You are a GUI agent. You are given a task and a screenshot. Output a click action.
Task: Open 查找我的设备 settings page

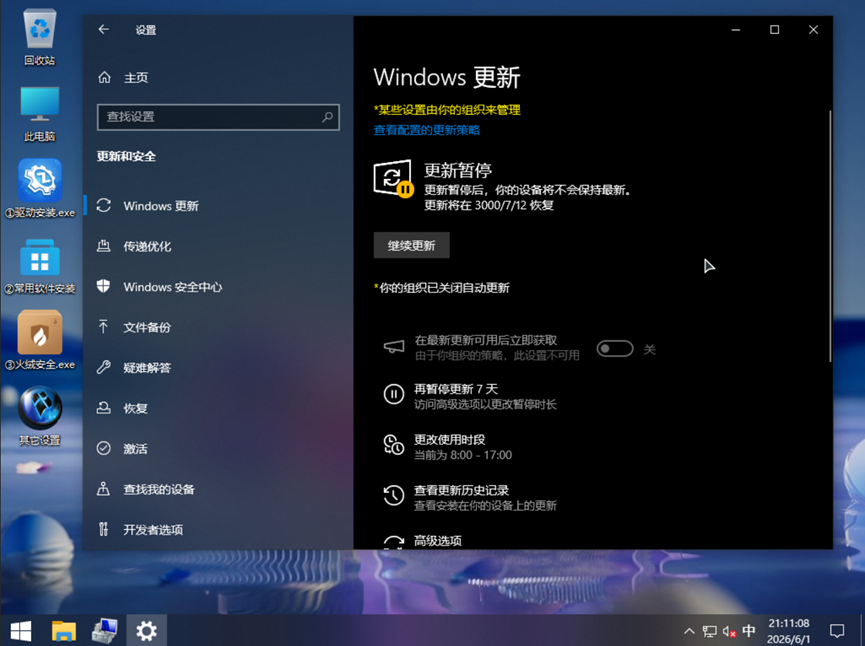218,489
